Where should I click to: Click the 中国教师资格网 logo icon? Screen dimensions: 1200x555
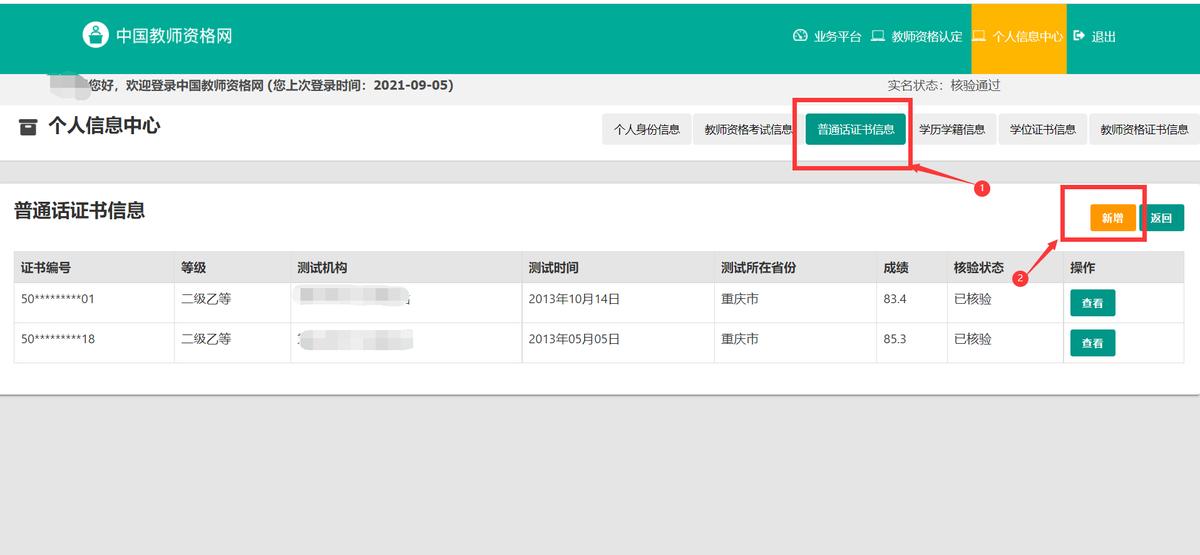pyautogui.click(x=95, y=35)
